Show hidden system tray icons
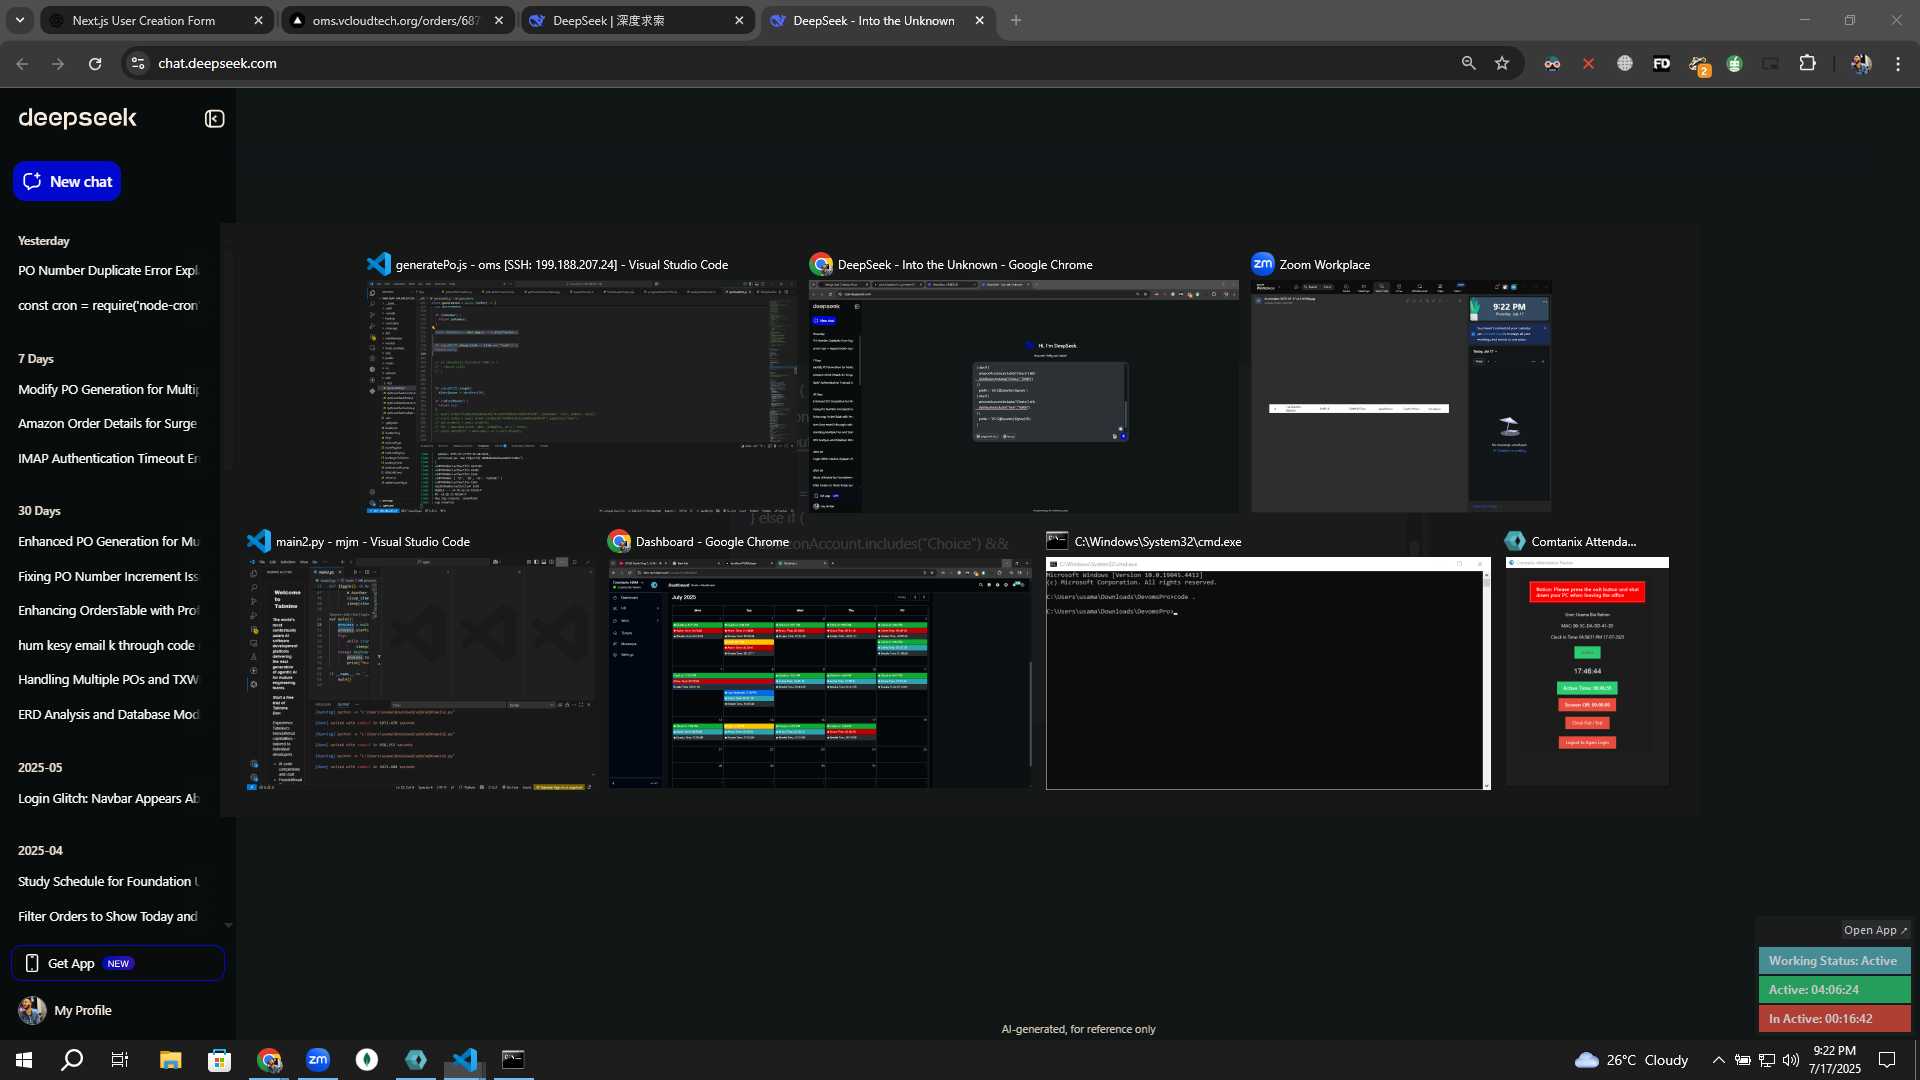This screenshot has height=1080, width=1920. point(1718,1060)
